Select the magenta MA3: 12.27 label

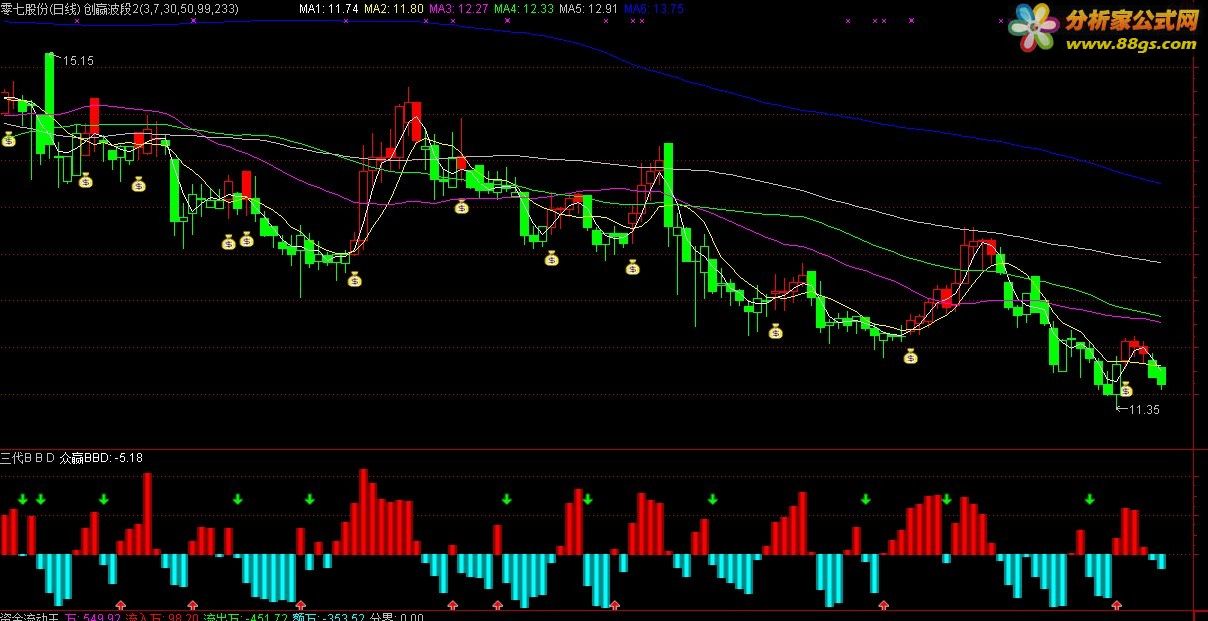tap(458, 8)
